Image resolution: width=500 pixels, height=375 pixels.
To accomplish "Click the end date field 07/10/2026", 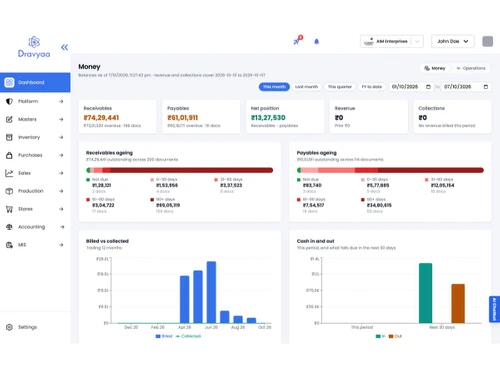I will point(466,87).
